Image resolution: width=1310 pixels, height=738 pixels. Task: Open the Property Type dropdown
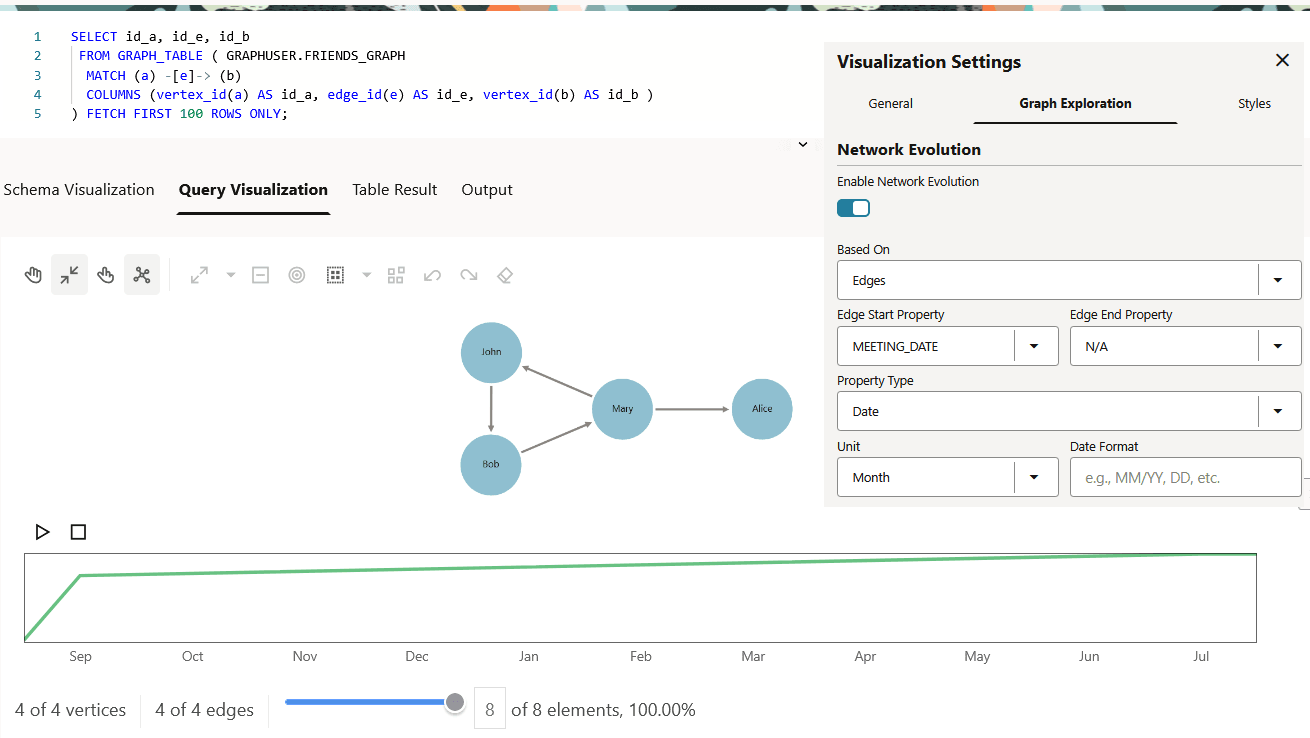click(x=1069, y=411)
